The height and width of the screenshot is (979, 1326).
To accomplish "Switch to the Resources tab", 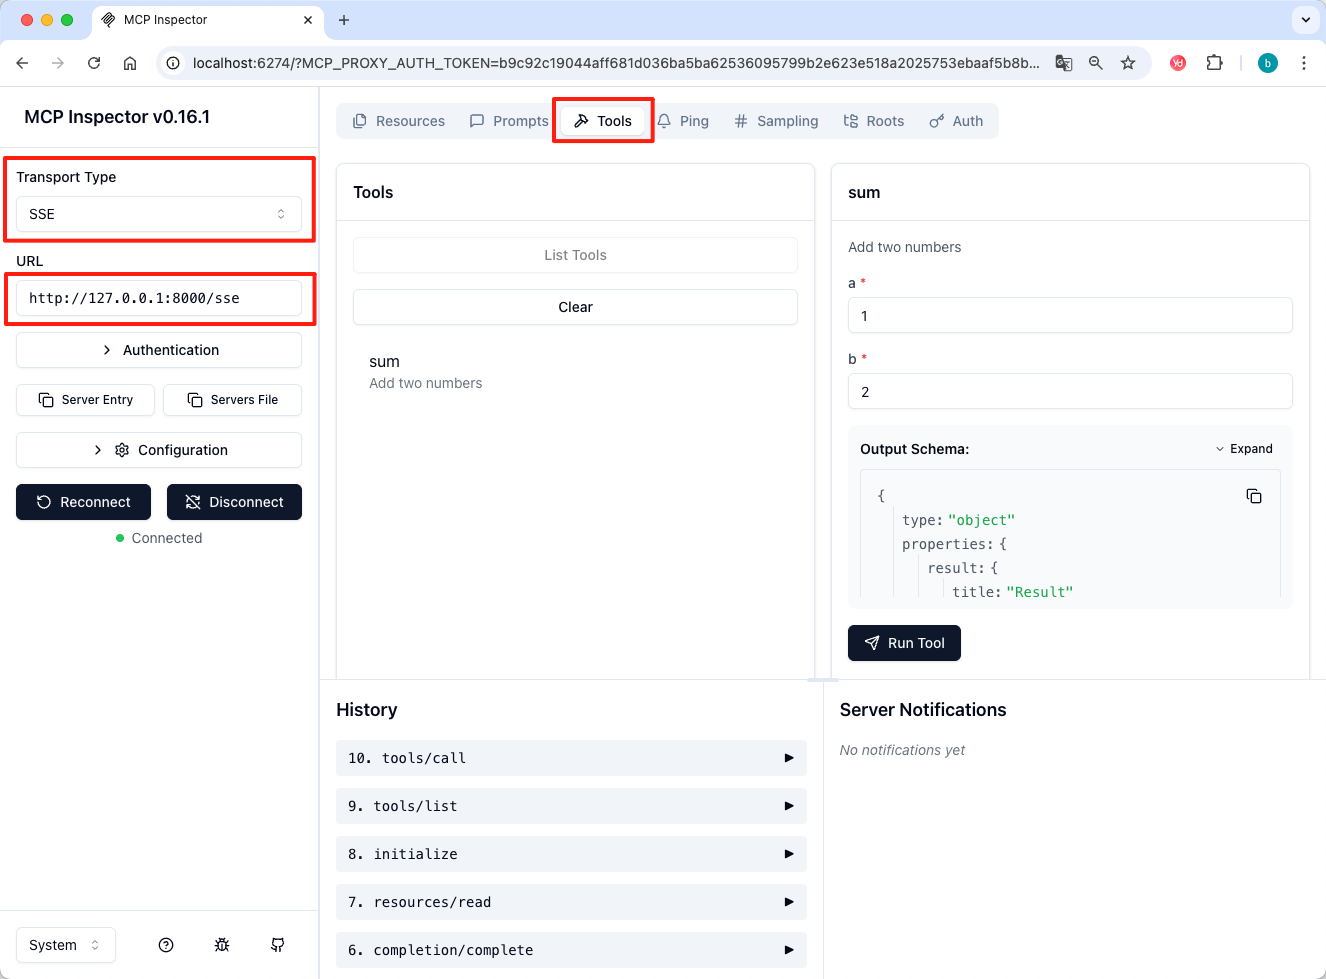I will click(399, 121).
